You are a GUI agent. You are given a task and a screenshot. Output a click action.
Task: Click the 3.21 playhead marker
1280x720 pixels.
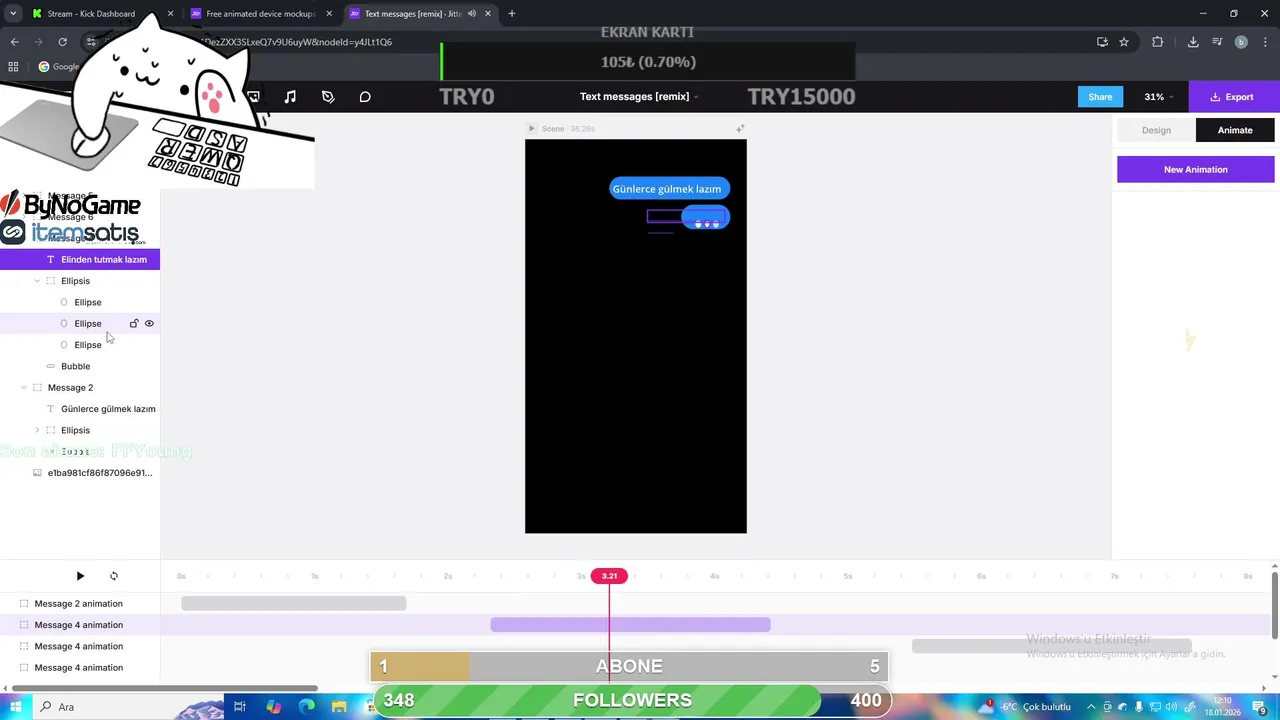coord(609,576)
